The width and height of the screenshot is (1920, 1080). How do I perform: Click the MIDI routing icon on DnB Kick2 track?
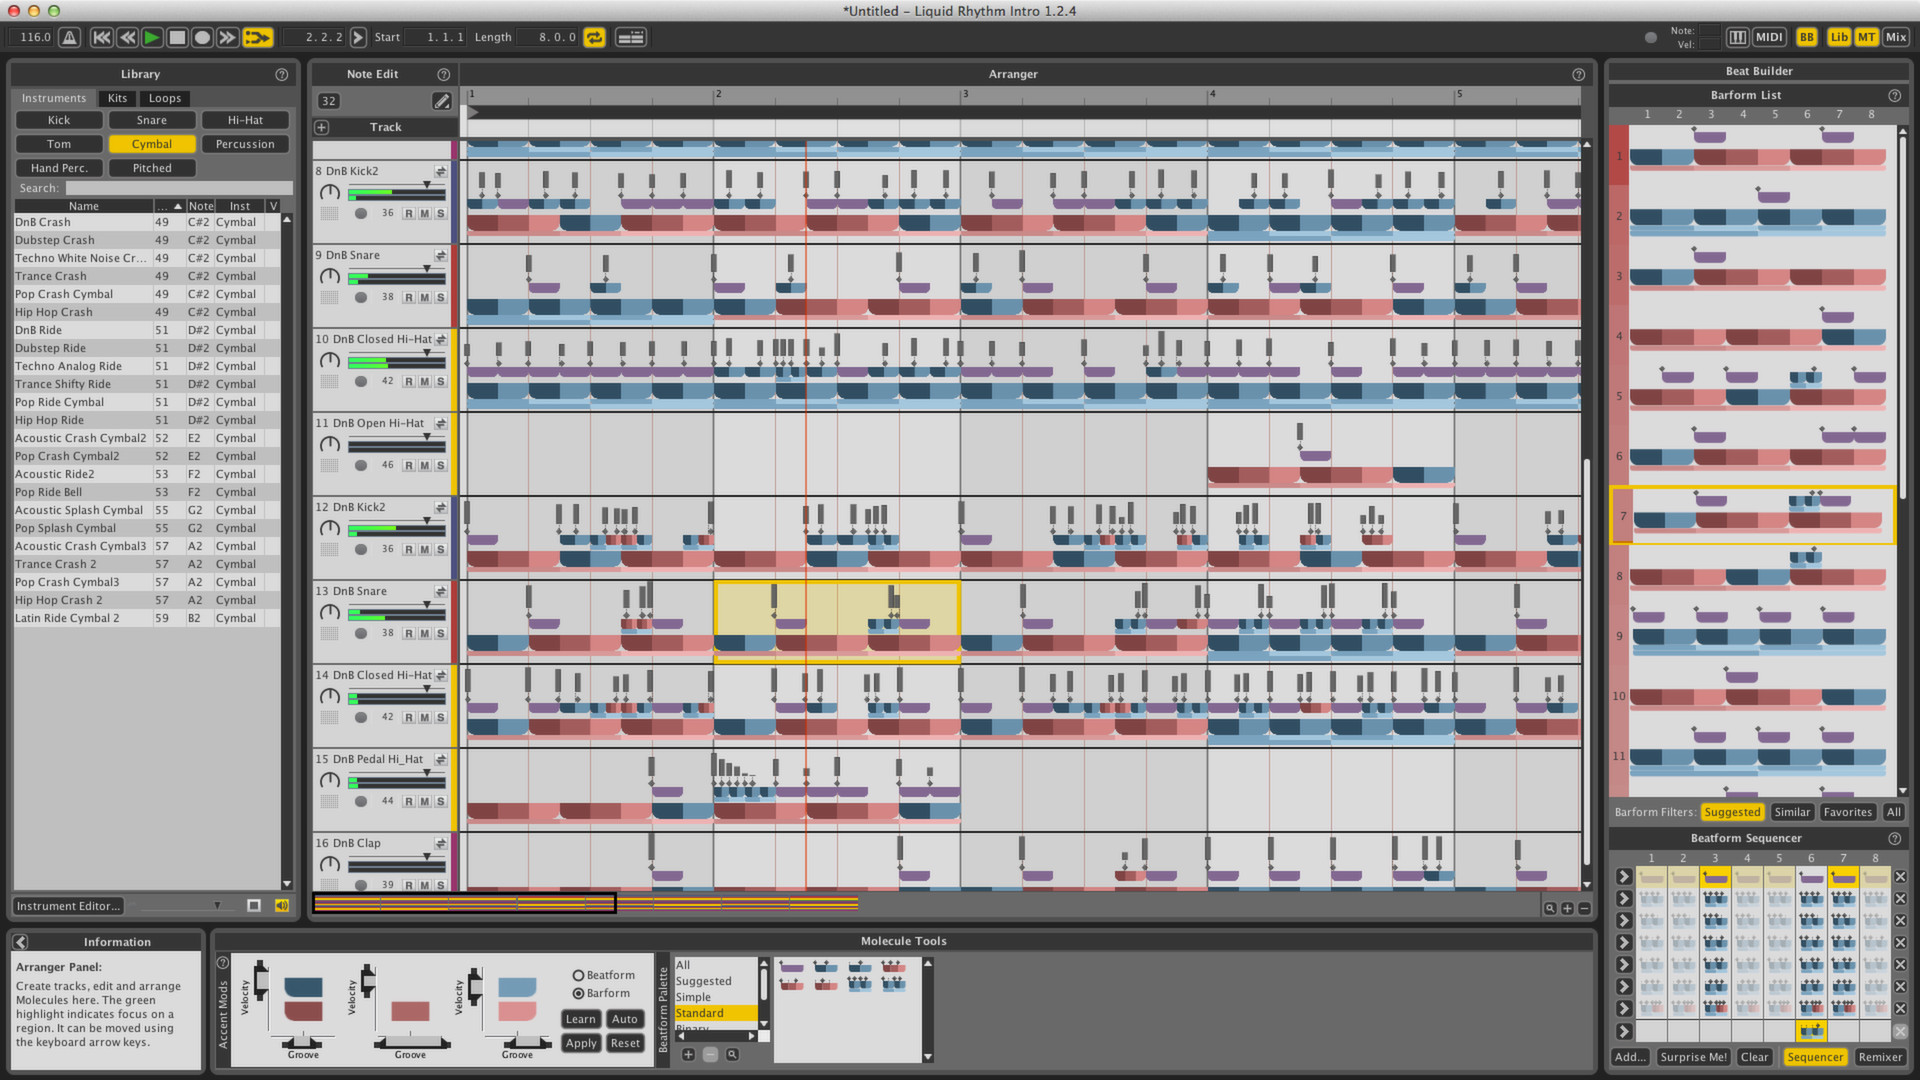click(440, 171)
